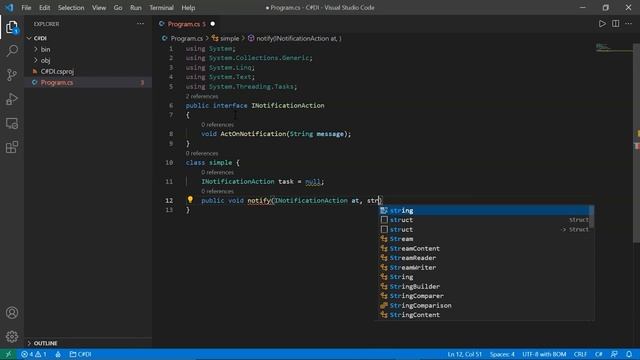This screenshot has height=360, width=640.
Task: Open the Extensions view icon
Action: tap(12, 147)
